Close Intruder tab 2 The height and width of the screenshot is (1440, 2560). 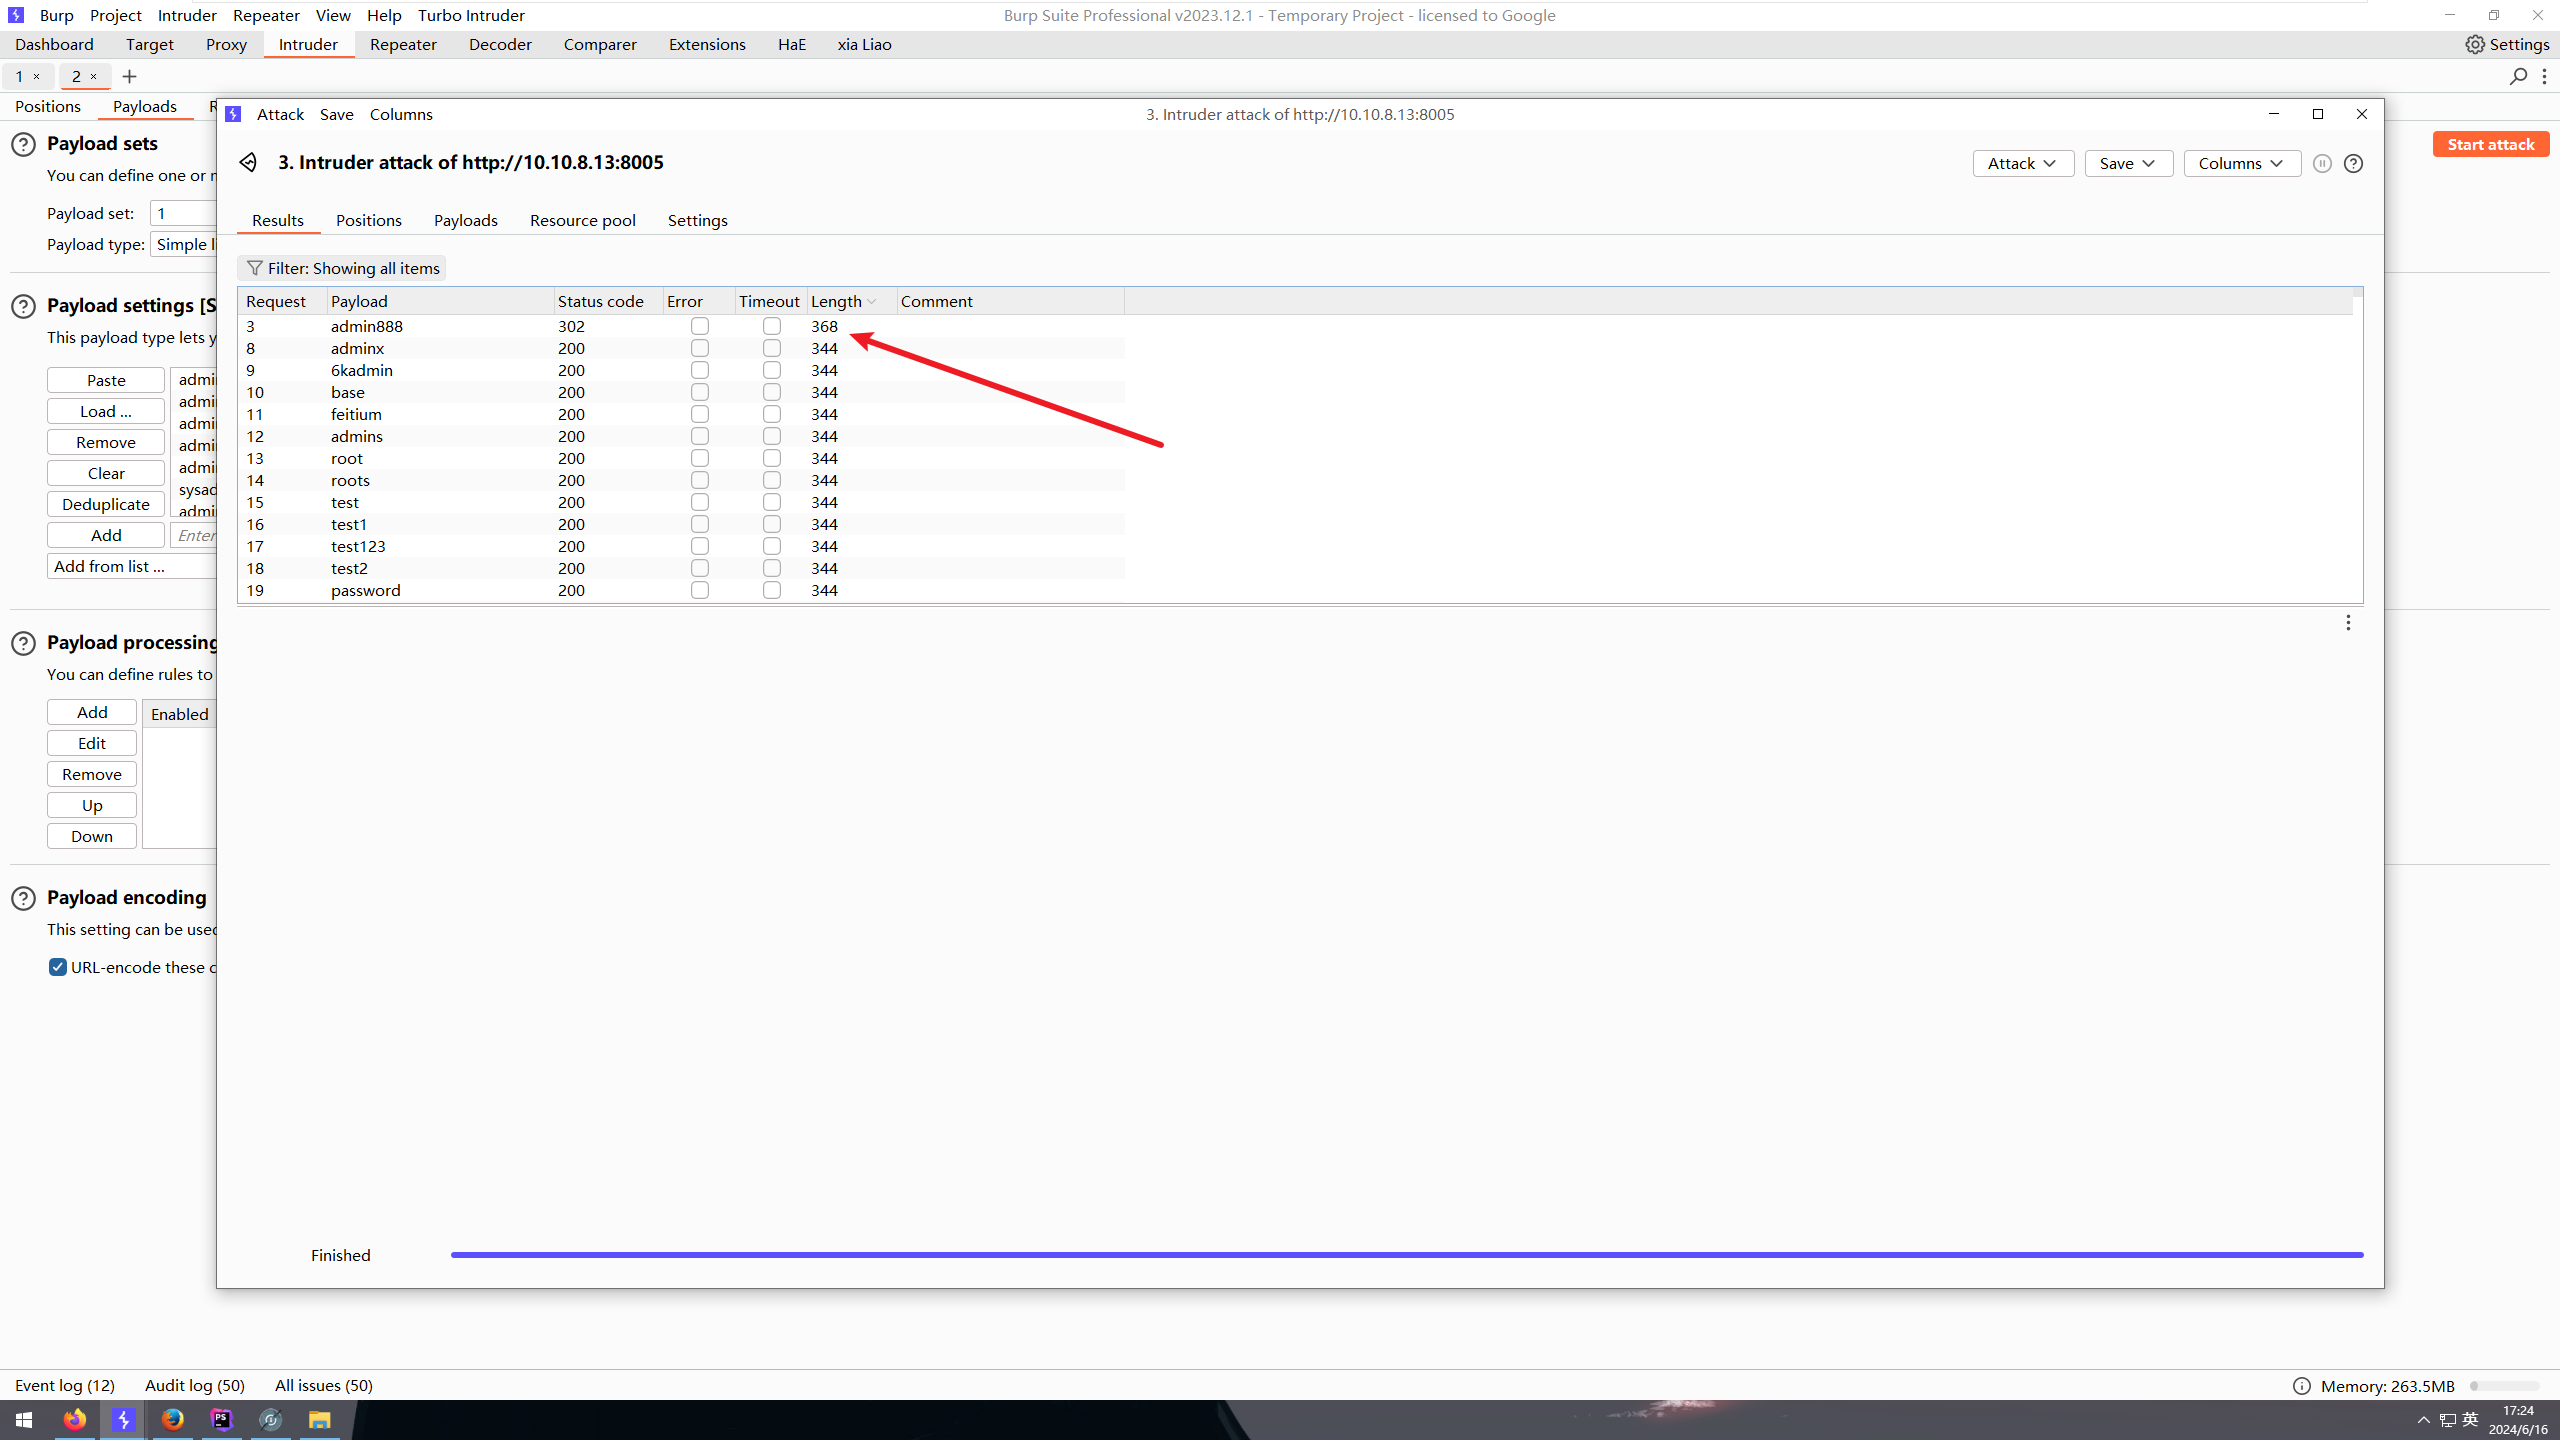click(x=94, y=76)
